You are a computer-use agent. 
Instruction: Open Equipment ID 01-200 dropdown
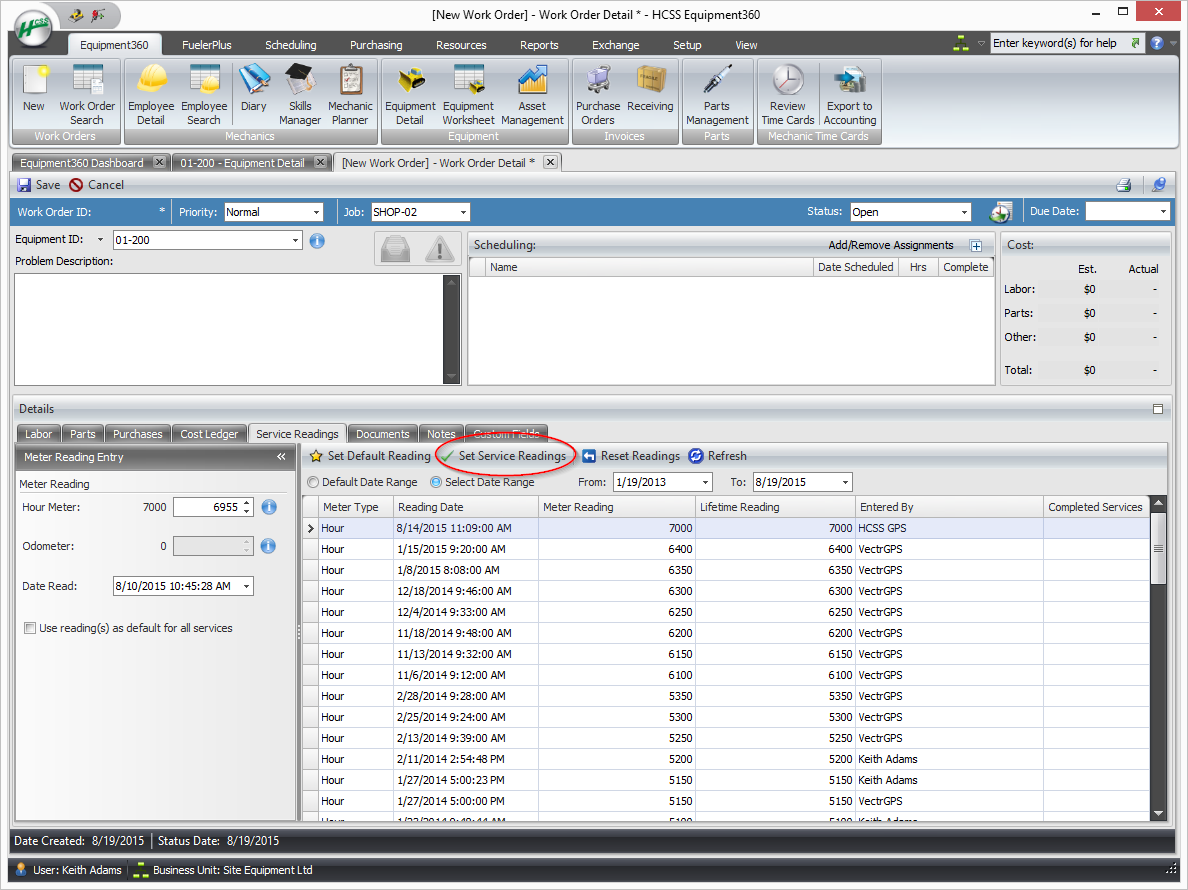[295, 240]
